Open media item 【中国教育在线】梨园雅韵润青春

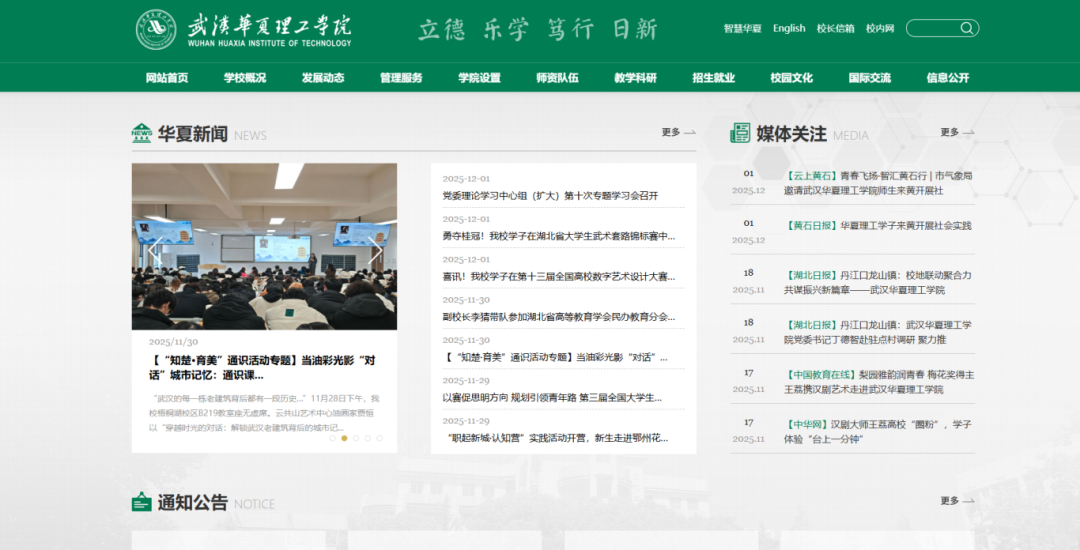[878, 382]
